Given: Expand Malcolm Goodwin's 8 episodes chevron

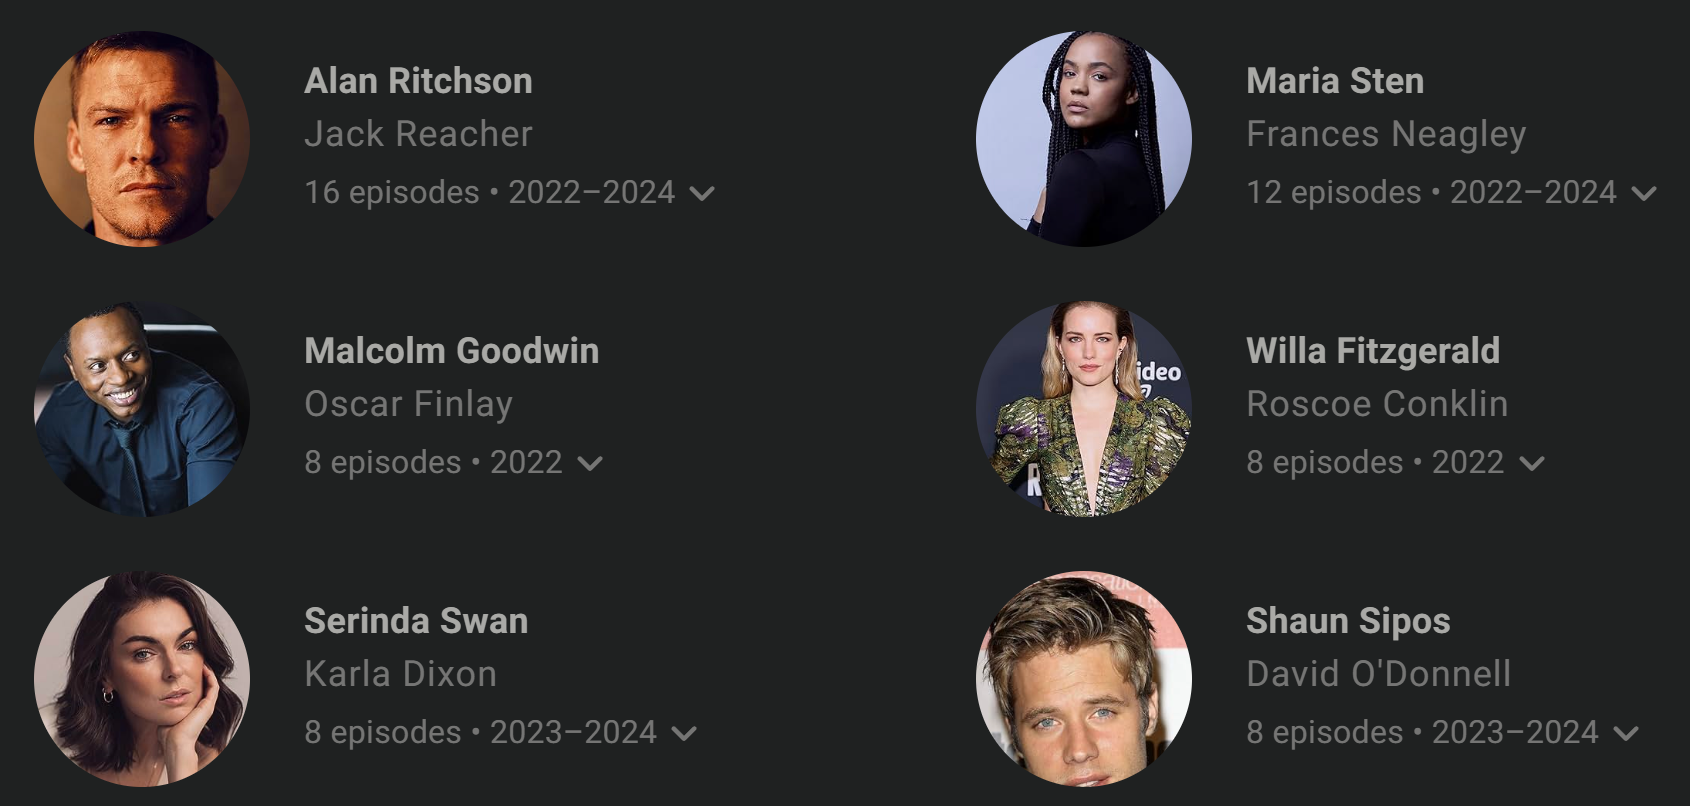Looking at the screenshot, I should click(590, 463).
